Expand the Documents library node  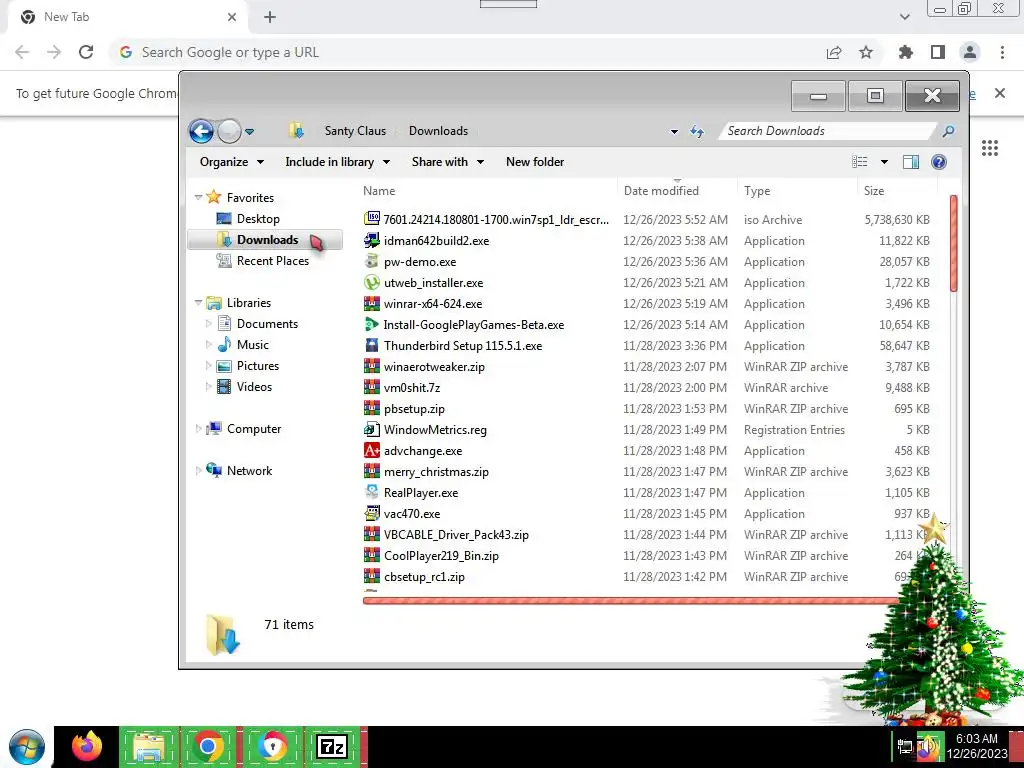tap(208, 323)
